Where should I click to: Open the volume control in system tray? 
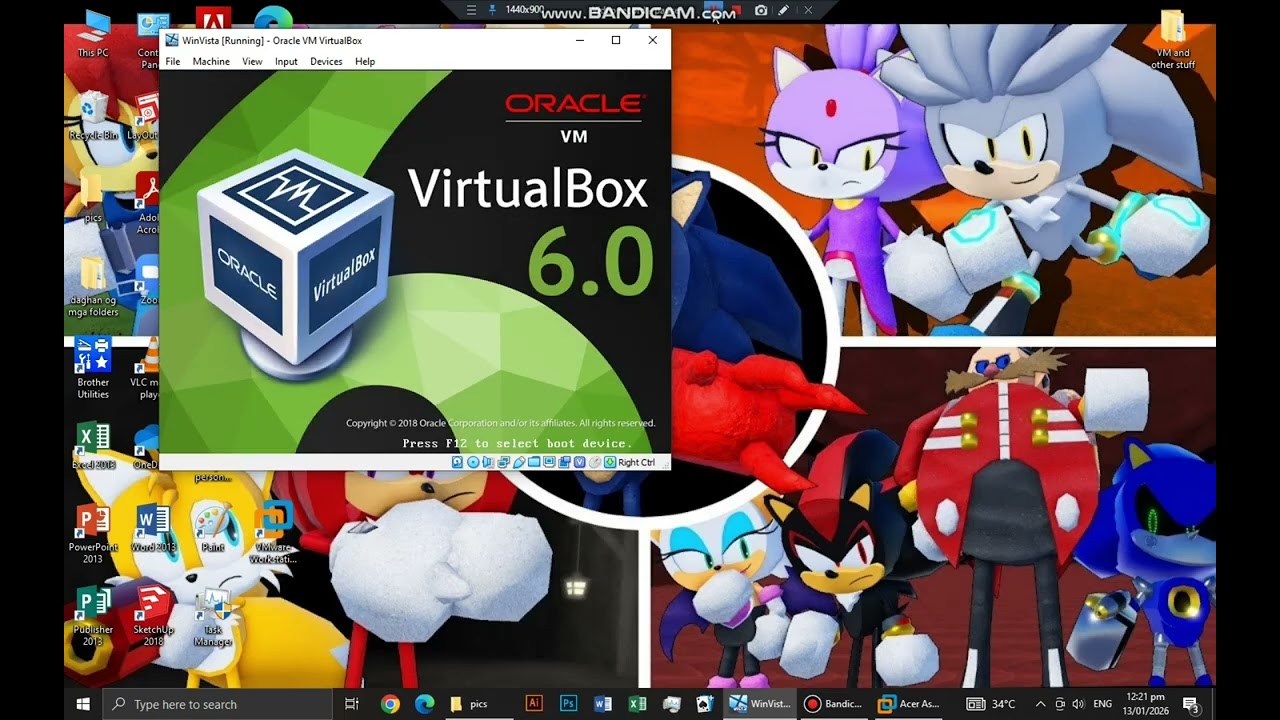pyautogui.click(x=1078, y=704)
